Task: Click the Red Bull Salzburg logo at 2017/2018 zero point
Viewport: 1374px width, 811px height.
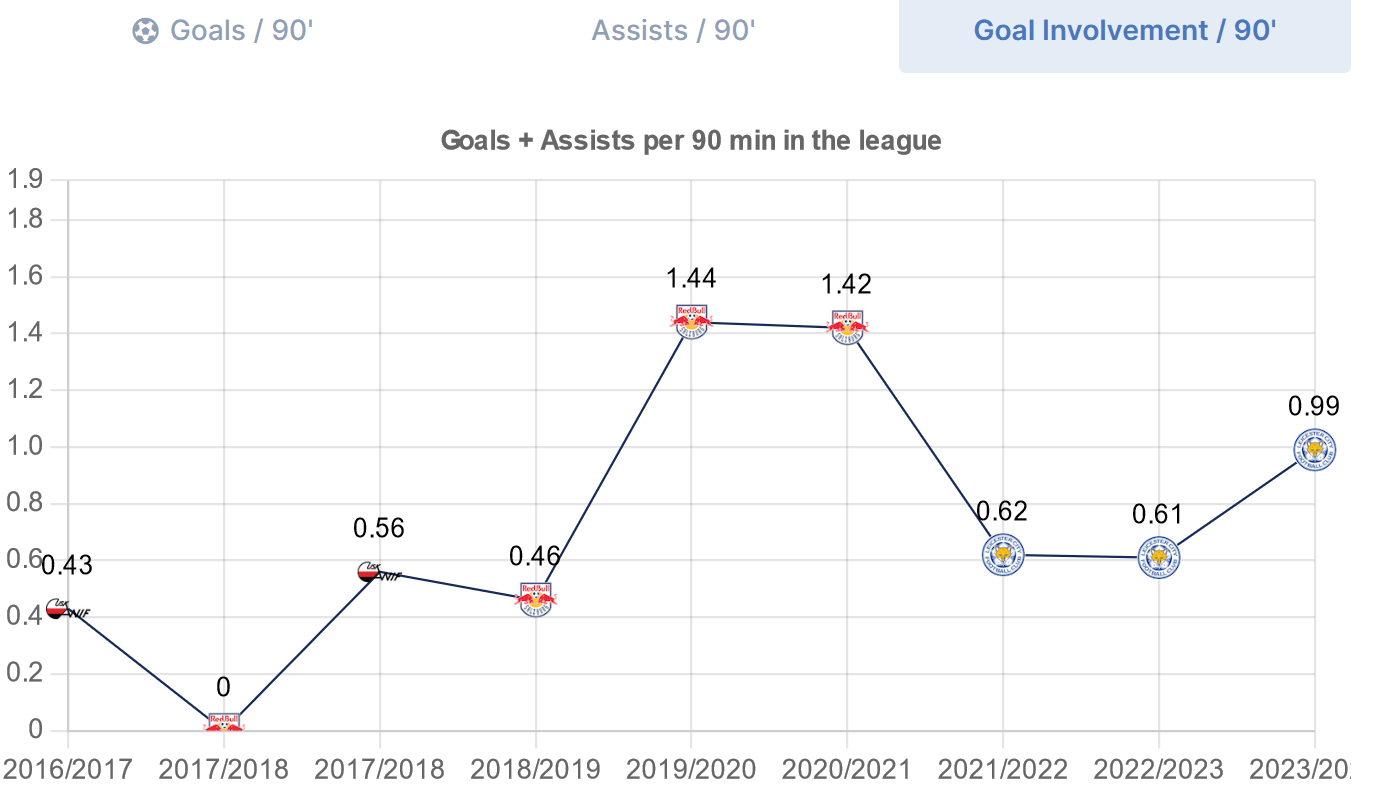Action: coord(224,722)
